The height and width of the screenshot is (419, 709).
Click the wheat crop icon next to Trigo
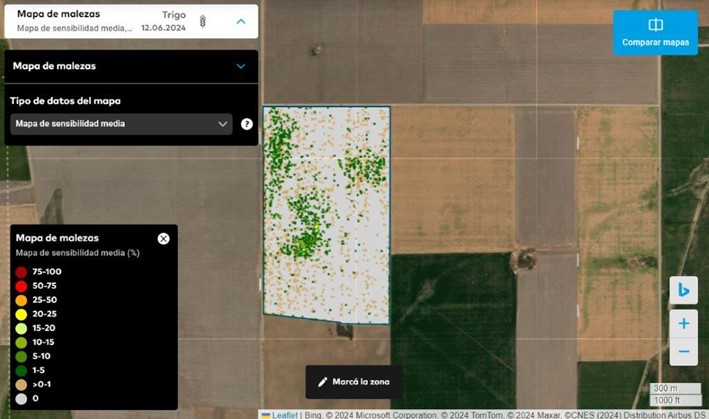click(202, 21)
